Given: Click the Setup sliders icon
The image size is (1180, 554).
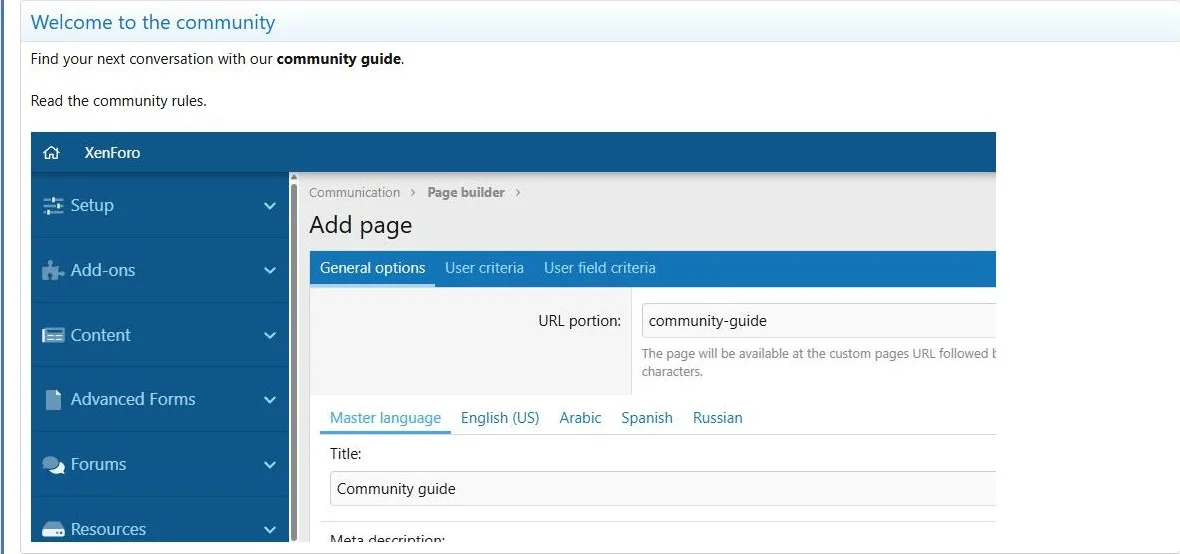Looking at the screenshot, I should pos(53,205).
